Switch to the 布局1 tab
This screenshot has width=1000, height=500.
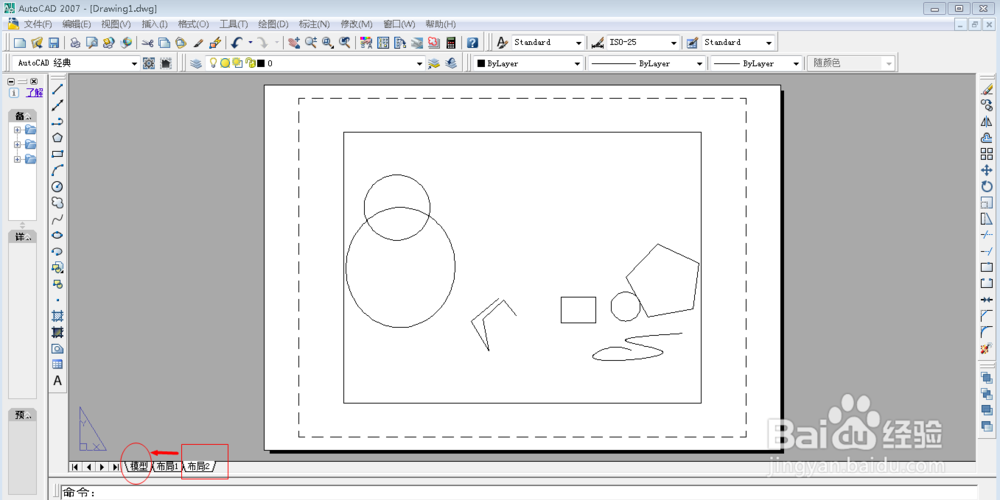point(168,467)
